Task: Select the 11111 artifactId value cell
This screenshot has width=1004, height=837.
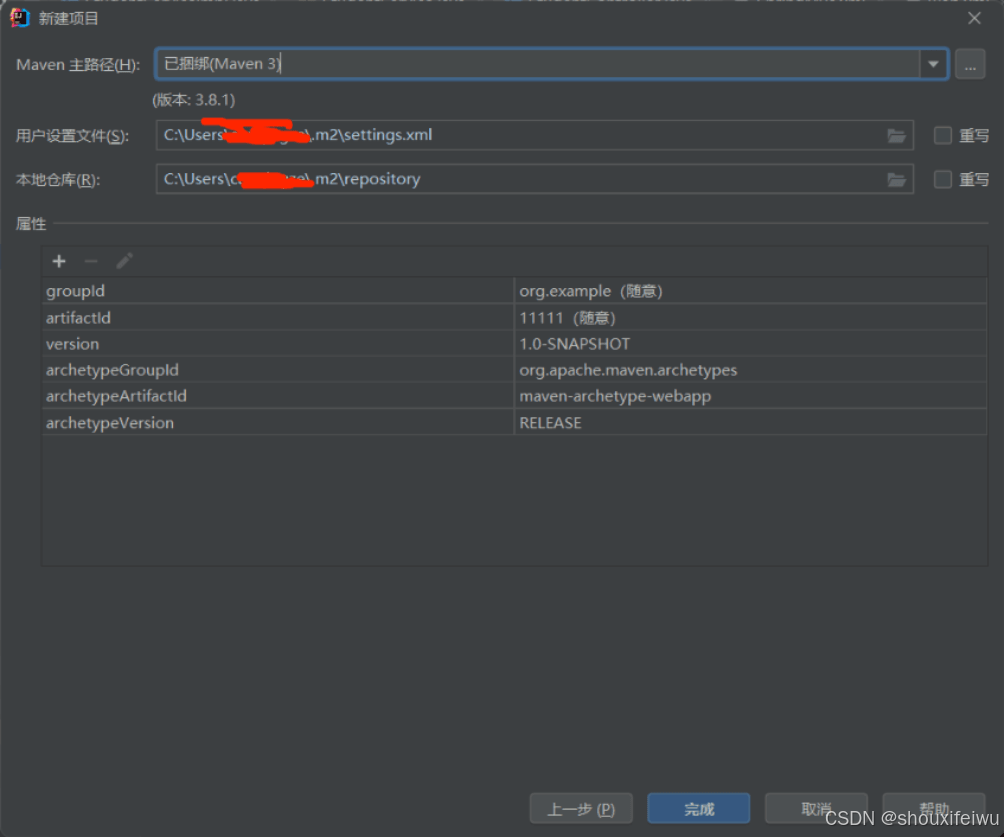Action: coord(750,318)
